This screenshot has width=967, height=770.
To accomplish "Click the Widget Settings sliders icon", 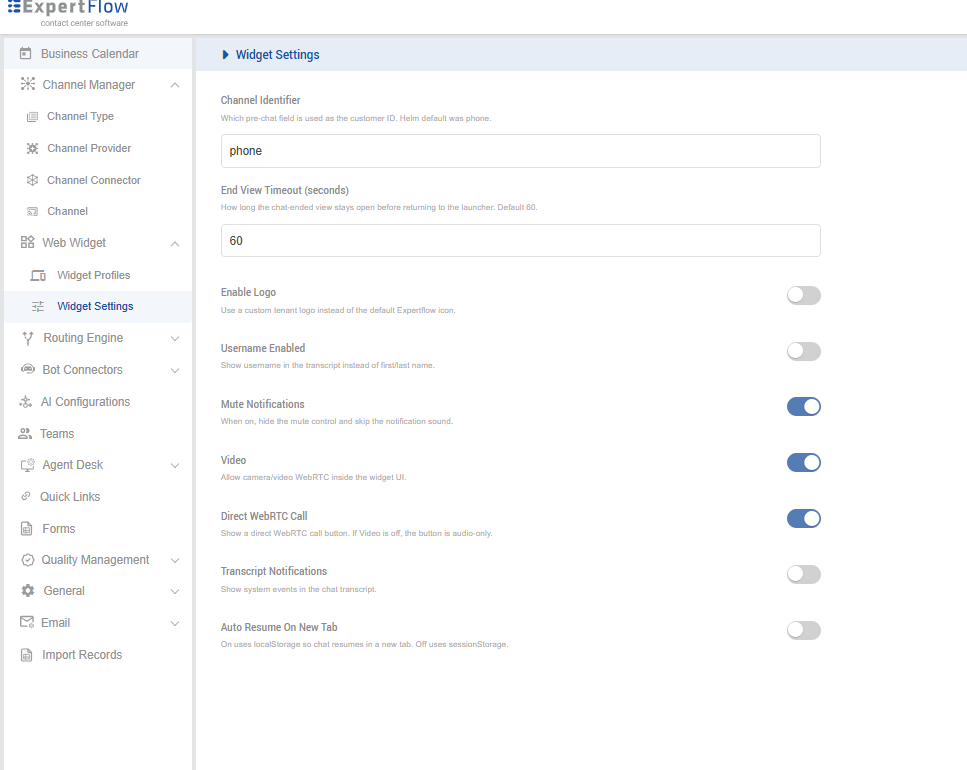I will point(38,306).
